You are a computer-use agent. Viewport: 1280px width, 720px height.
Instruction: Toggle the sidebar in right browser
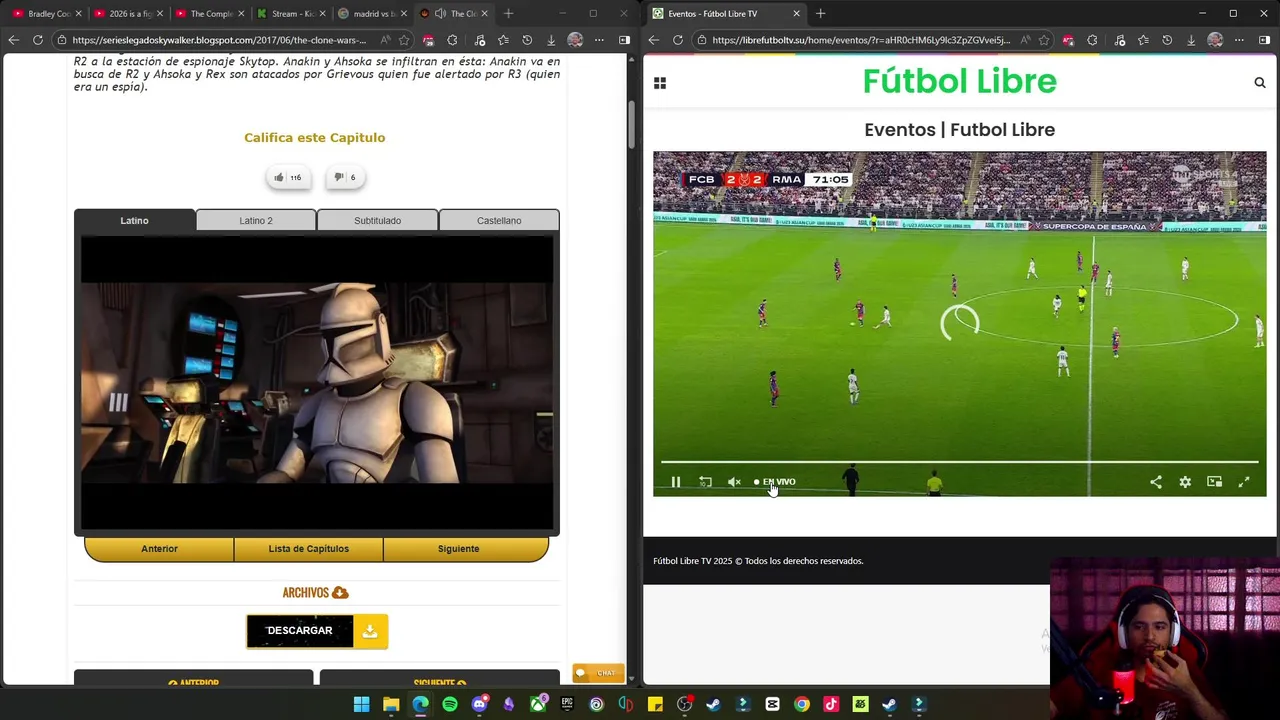coord(1264,40)
